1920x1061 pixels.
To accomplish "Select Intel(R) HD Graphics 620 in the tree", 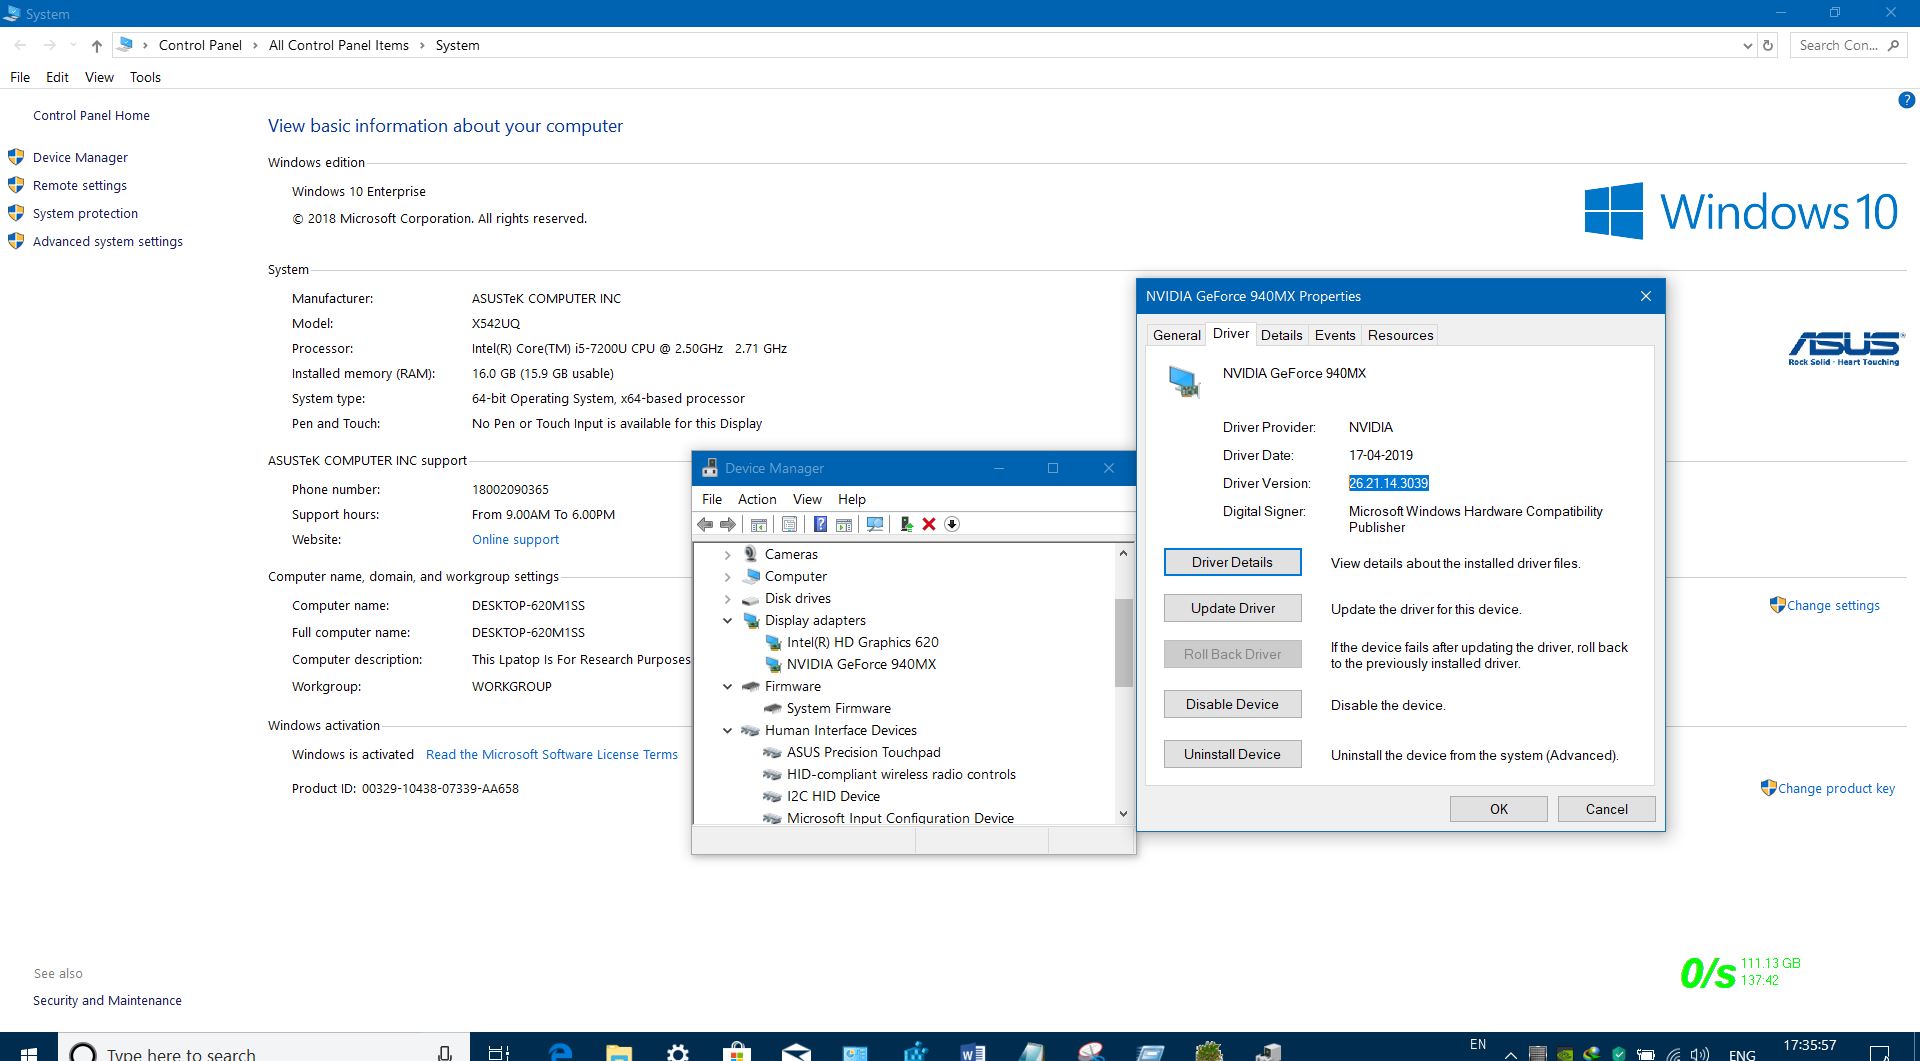I will [862, 642].
